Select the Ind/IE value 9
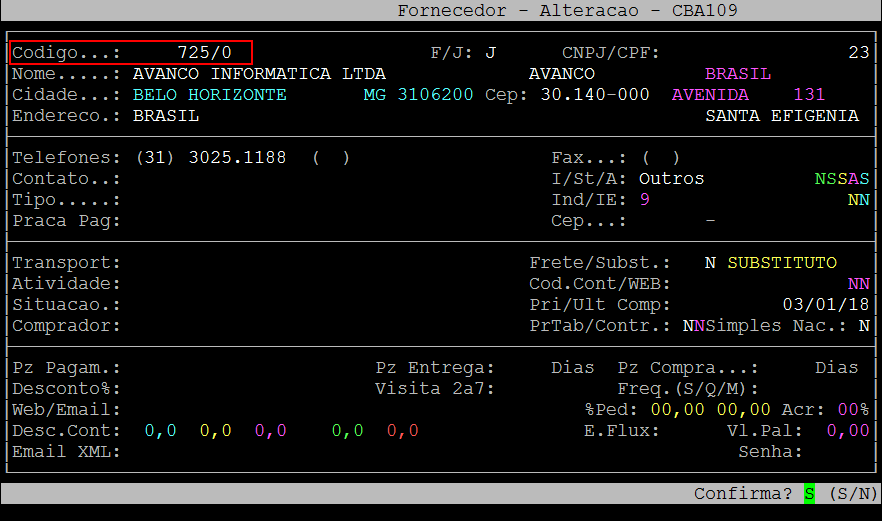Viewport: 882px width, 521px height. [x=644, y=200]
